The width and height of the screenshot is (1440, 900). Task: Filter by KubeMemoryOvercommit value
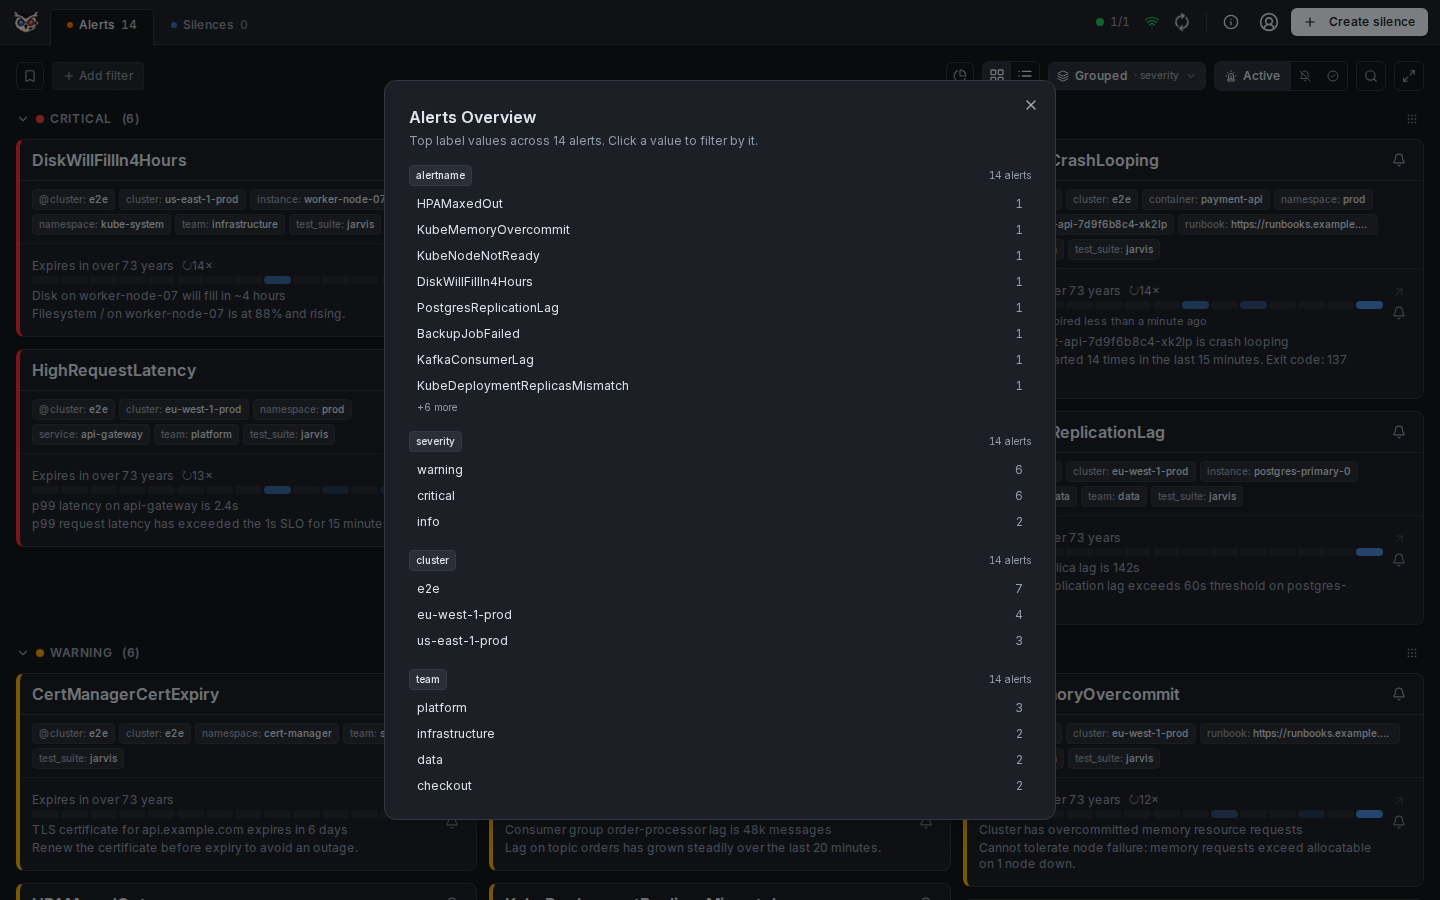point(720,230)
